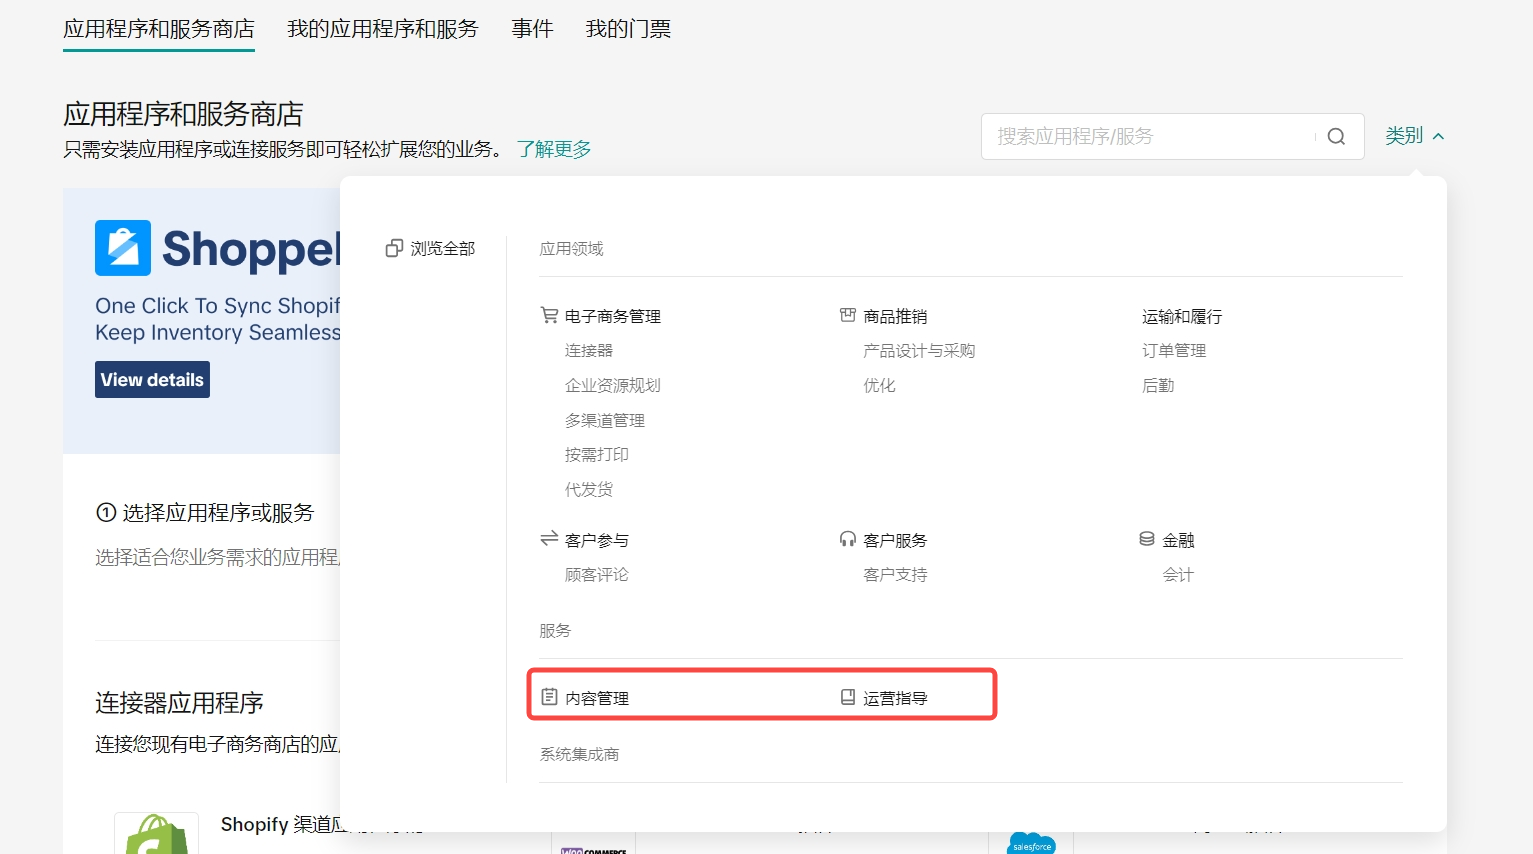Select the 连接器 subcategory
This screenshot has width=1533, height=854.
pos(589,351)
